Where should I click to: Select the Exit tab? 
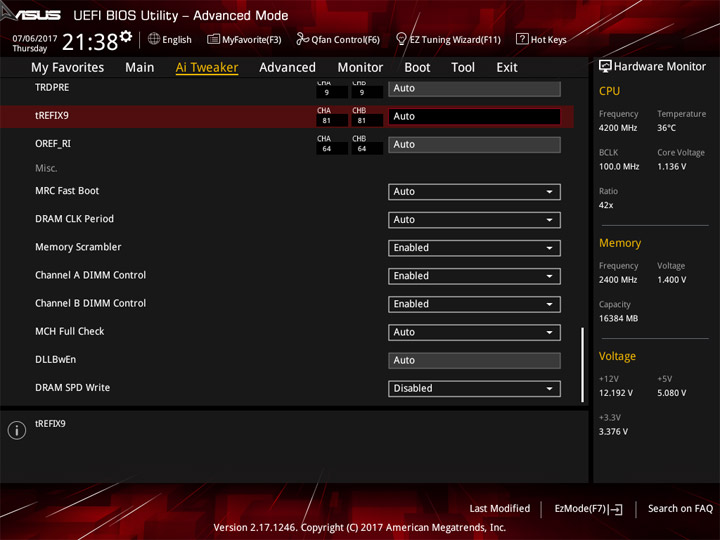[507, 68]
